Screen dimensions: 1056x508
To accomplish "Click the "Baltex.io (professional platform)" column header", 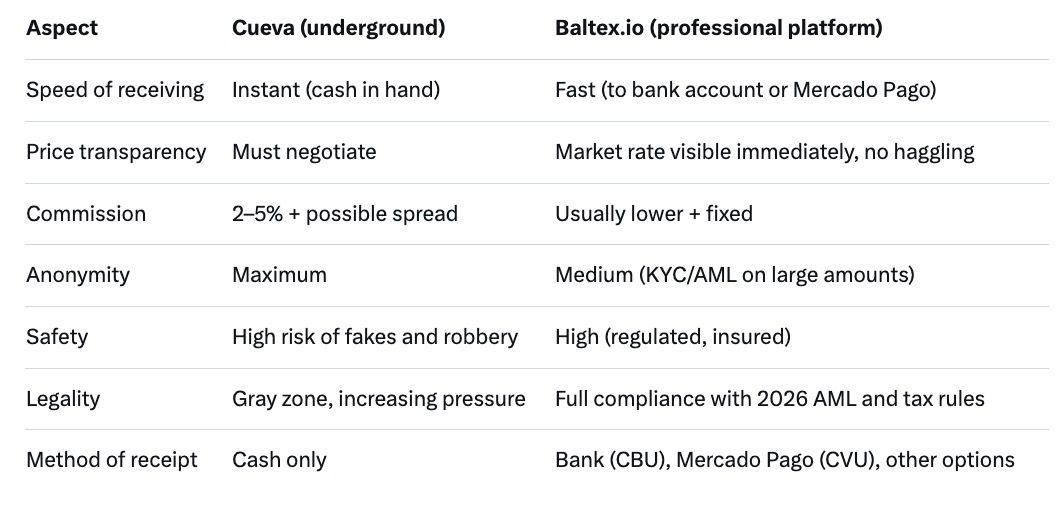I will click(718, 28).
